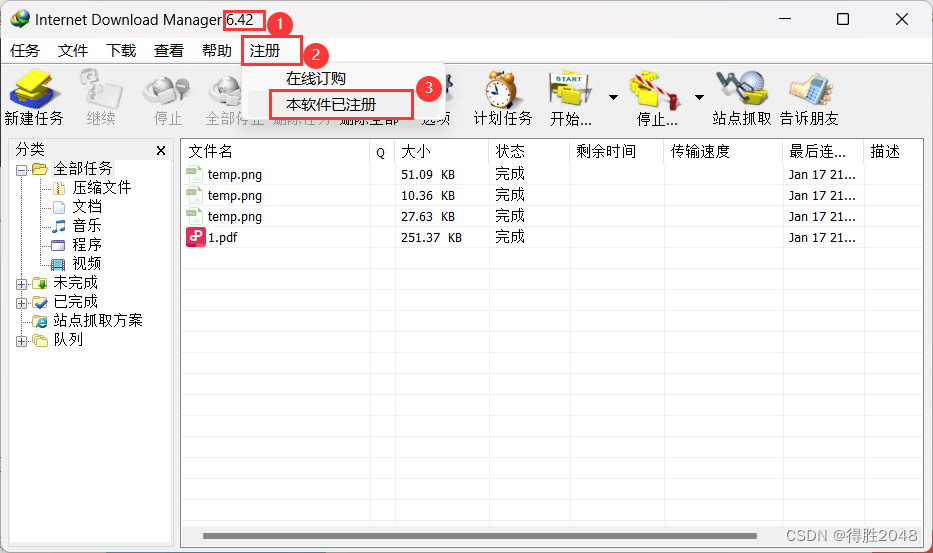This screenshot has height=553, width=933.
Task: Select 压缩文件 category label
Action: pyautogui.click(x=102, y=188)
